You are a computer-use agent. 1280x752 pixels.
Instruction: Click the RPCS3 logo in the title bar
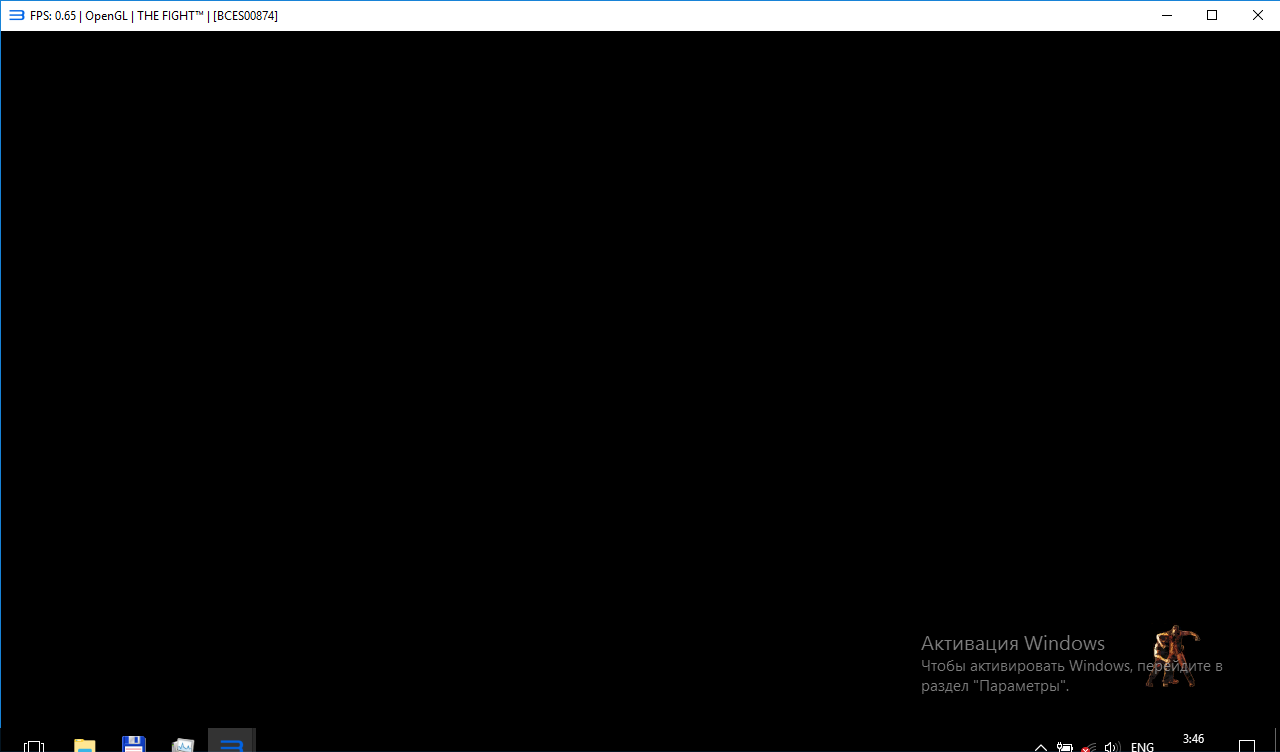[16, 15]
